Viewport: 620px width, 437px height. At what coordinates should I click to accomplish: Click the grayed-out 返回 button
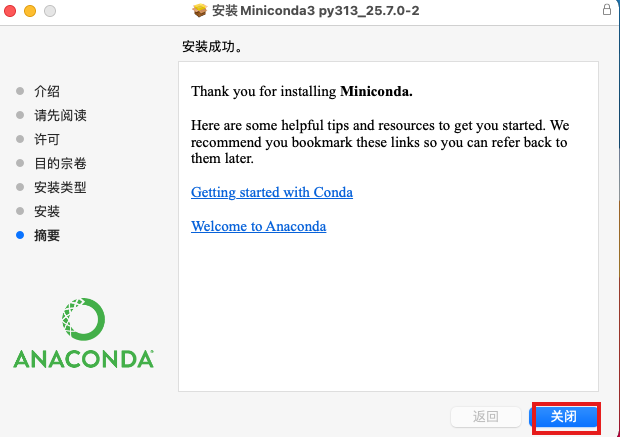tap(486, 416)
